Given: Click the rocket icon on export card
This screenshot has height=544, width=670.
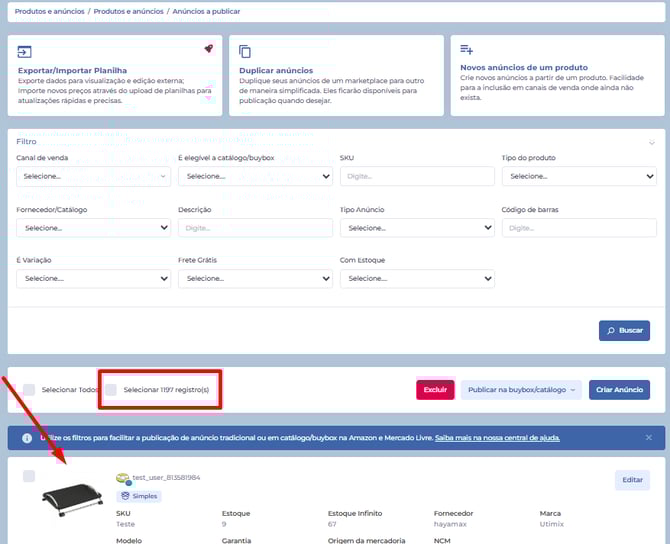Looking at the screenshot, I should 208,48.
